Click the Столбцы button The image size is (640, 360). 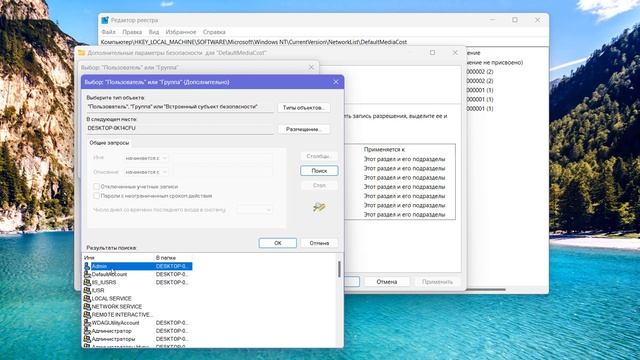tap(319, 156)
